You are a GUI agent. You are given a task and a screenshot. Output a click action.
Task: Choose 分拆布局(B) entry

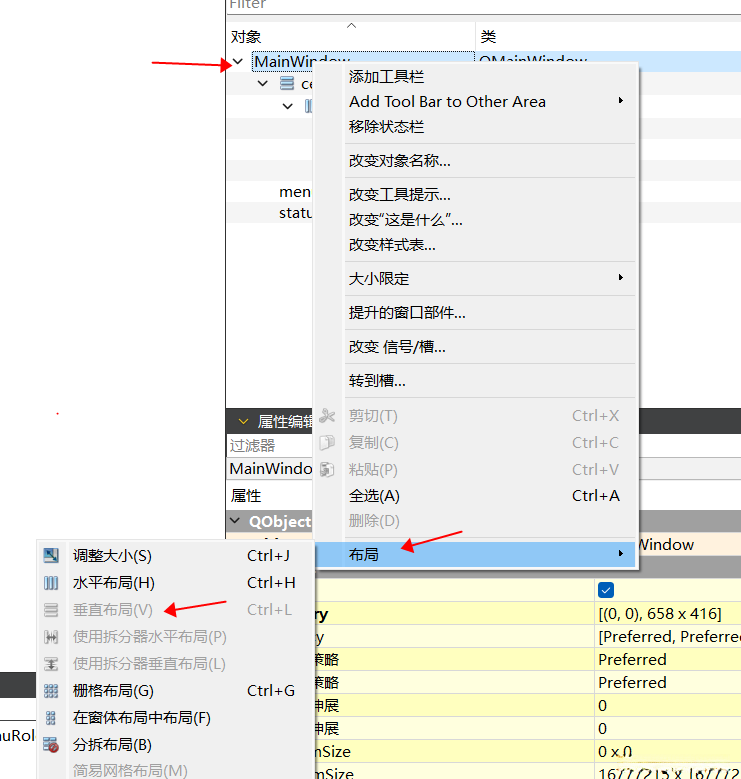tap(112, 745)
